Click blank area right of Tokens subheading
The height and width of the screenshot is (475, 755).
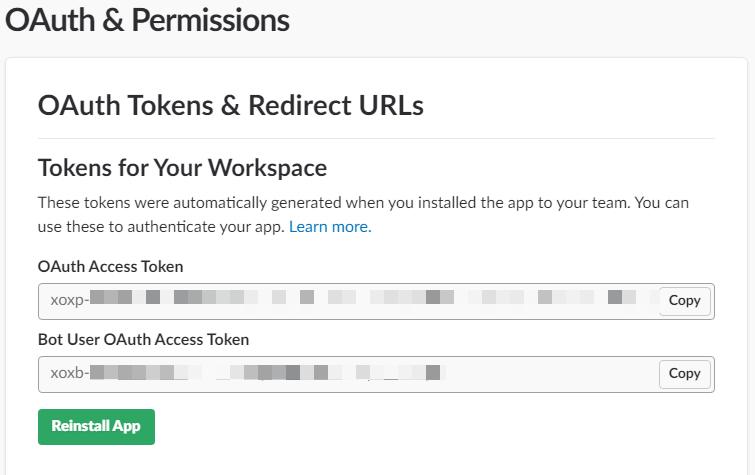520,167
